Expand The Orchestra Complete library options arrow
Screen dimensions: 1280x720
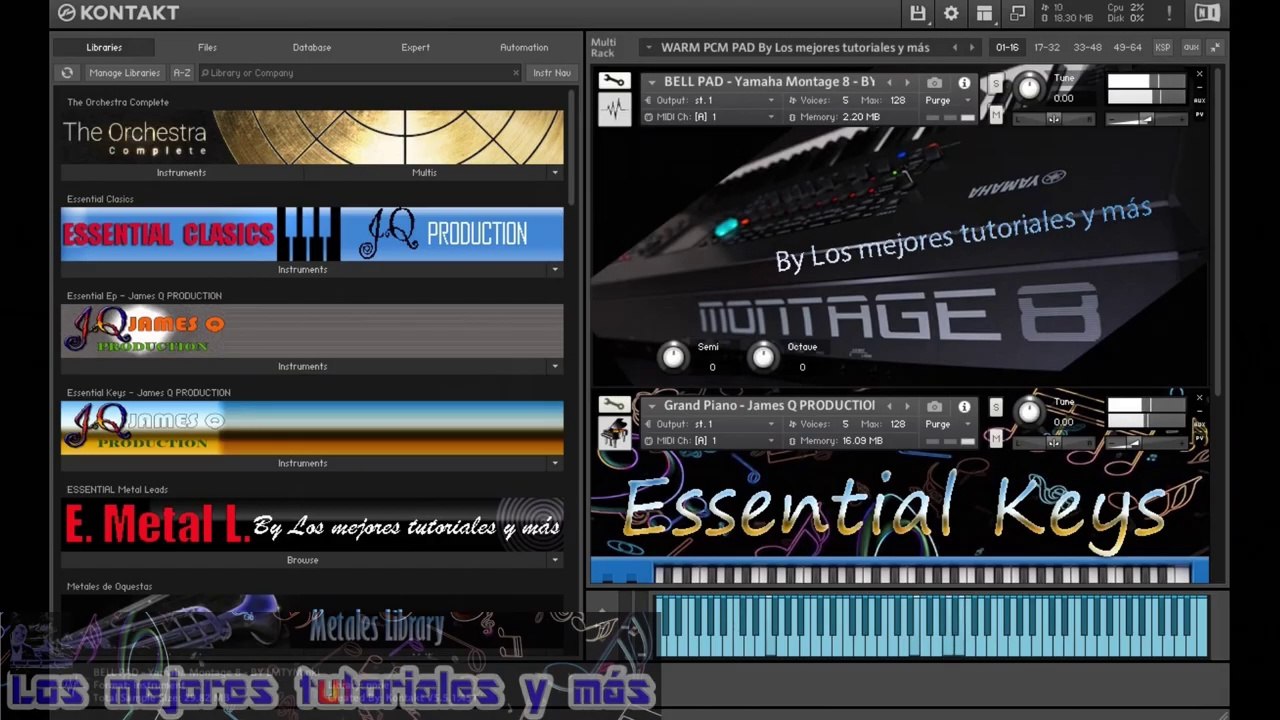[555, 173]
